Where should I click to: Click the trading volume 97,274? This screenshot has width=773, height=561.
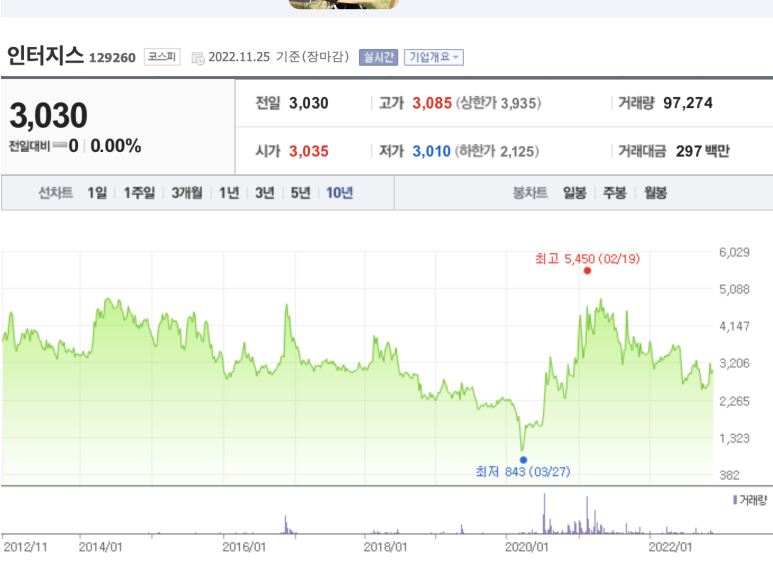click(x=688, y=103)
